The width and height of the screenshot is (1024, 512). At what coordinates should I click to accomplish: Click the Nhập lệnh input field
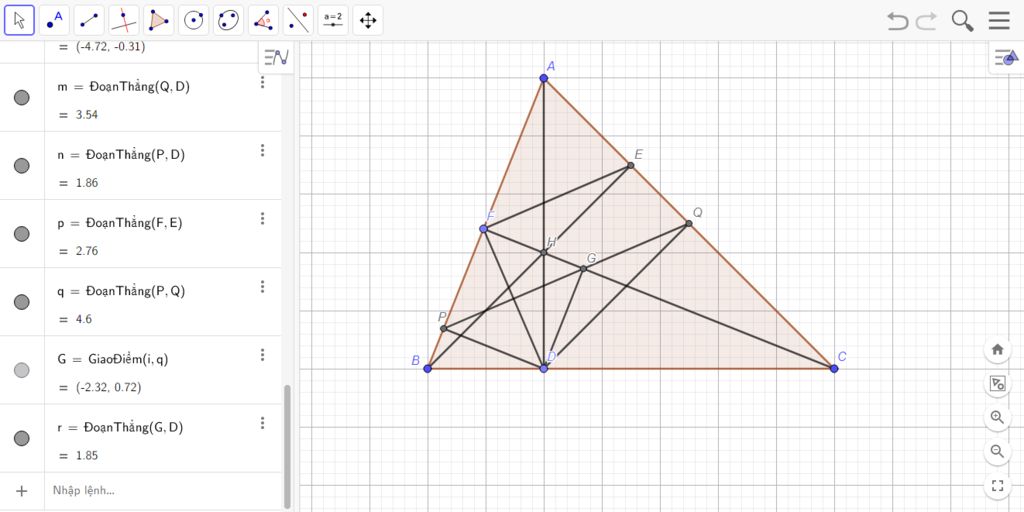[x=163, y=490]
